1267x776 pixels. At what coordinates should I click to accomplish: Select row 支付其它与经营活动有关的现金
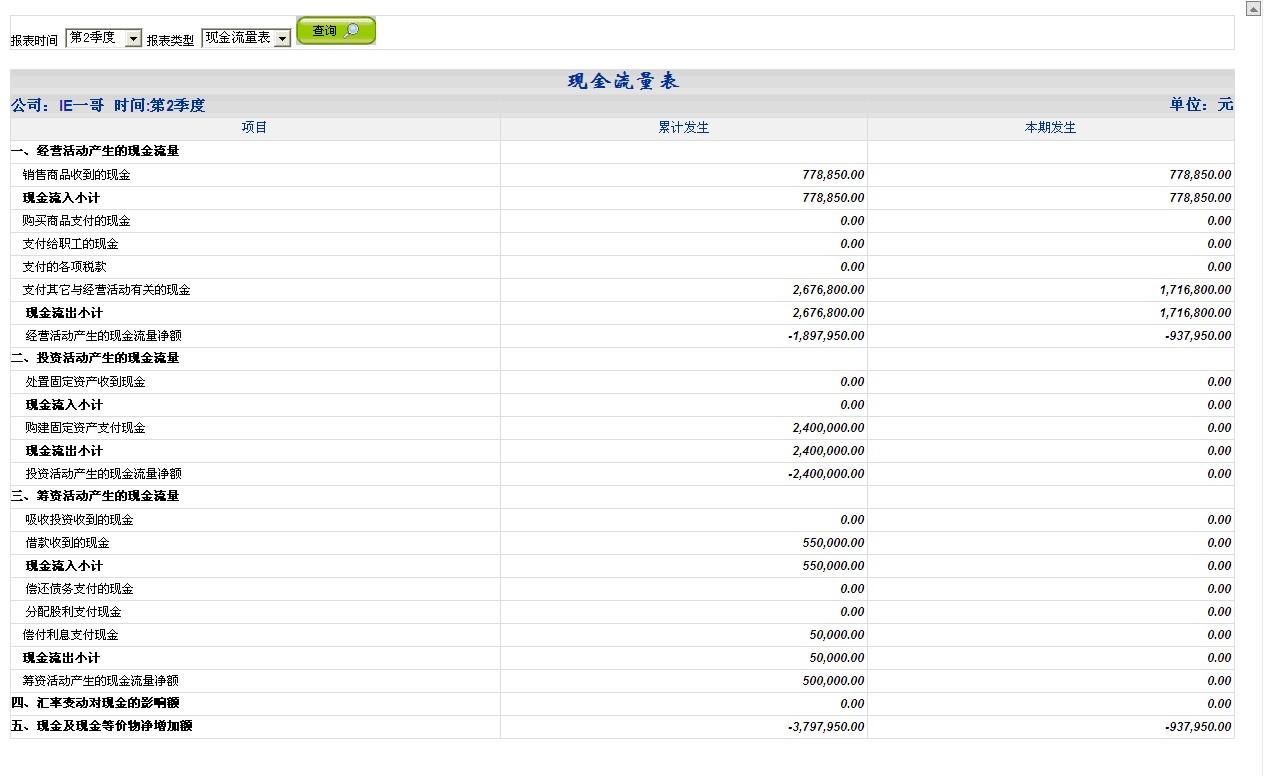(622, 290)
